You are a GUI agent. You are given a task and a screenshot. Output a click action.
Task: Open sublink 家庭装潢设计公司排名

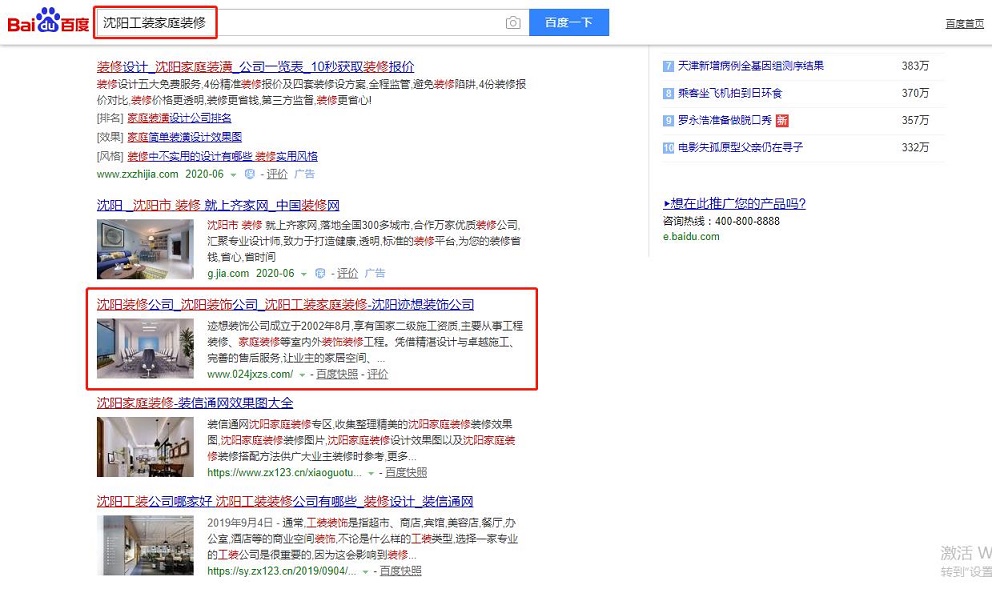(x=179, y=118)
